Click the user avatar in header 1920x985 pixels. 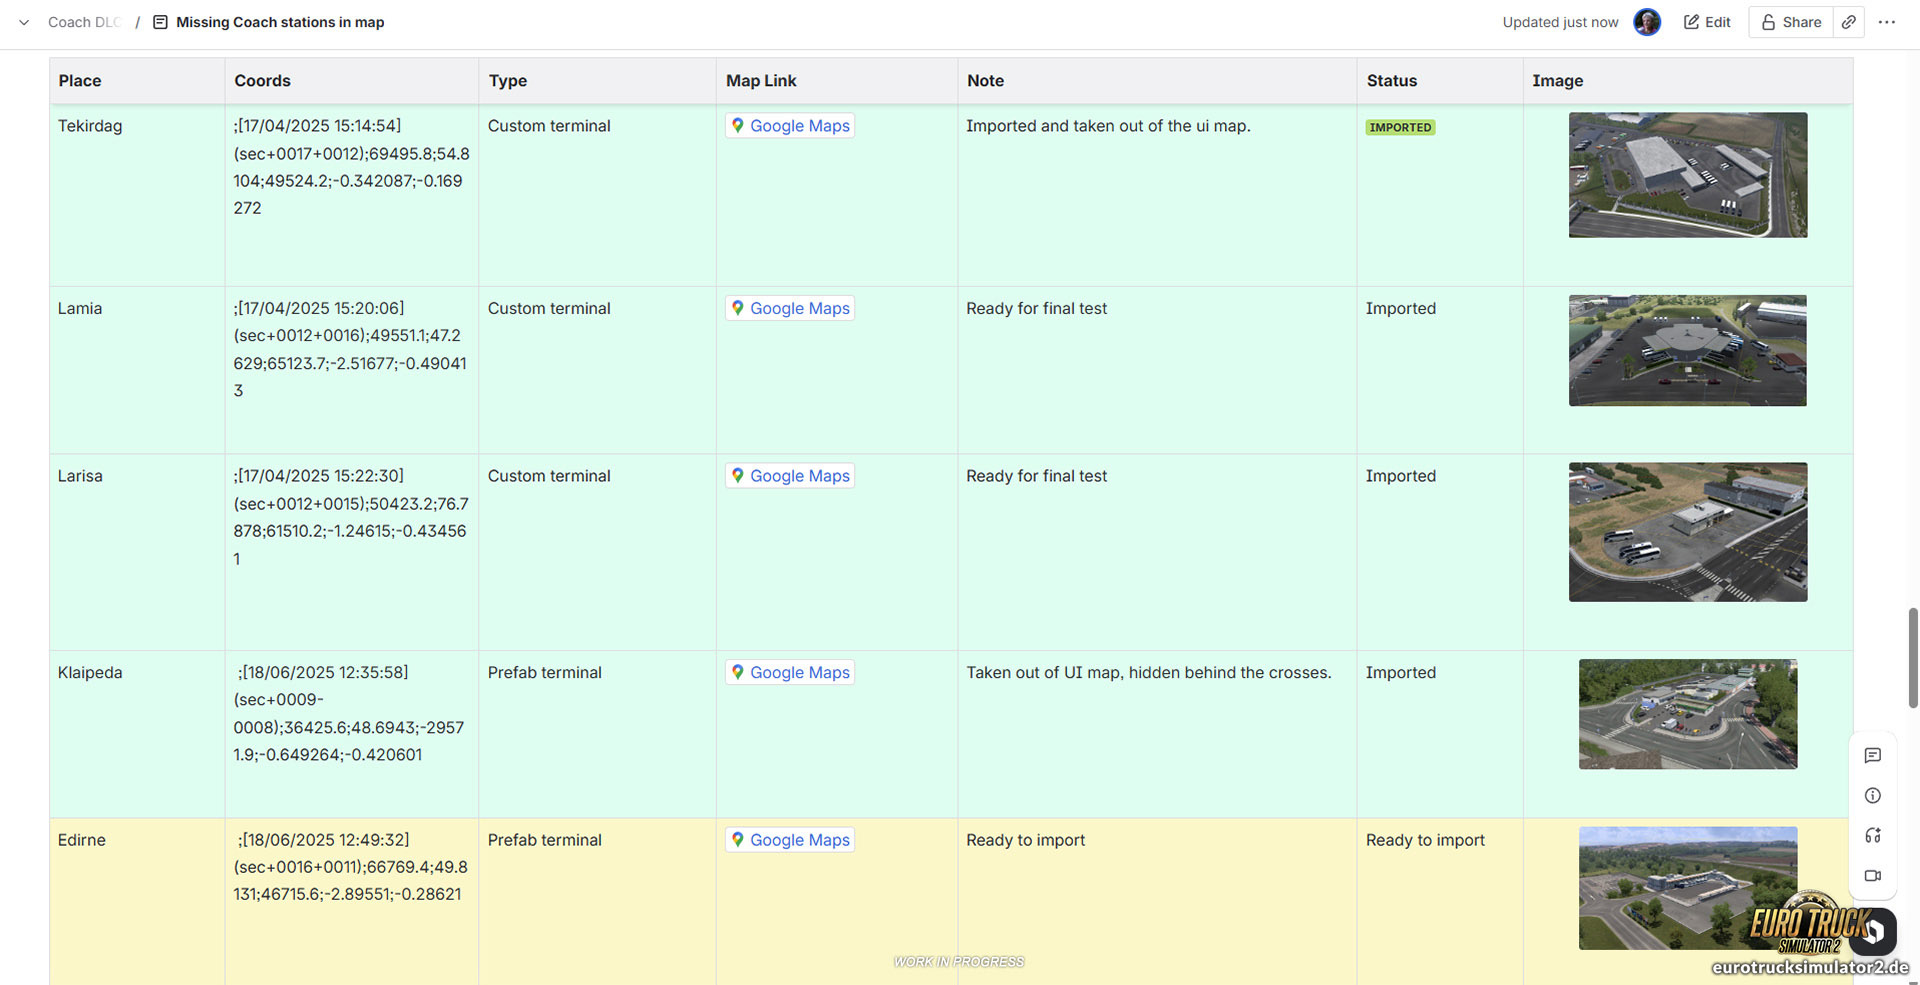click(1647, 22)
